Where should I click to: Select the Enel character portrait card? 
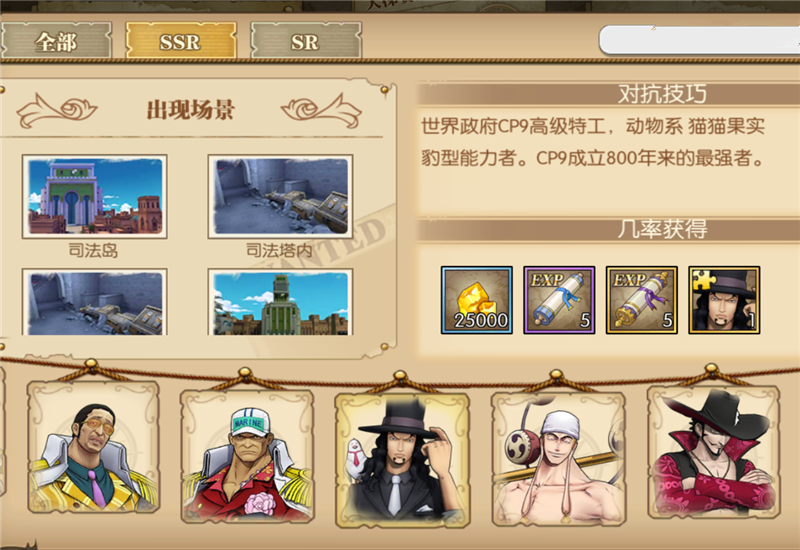coord(558,458)
